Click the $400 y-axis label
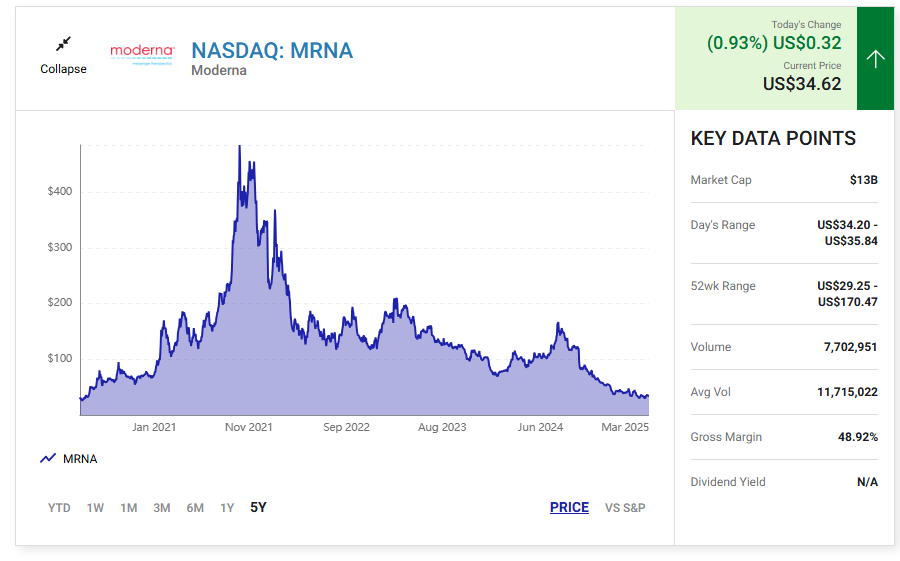Viewport: 900px width, 561px height. point(60,192)
